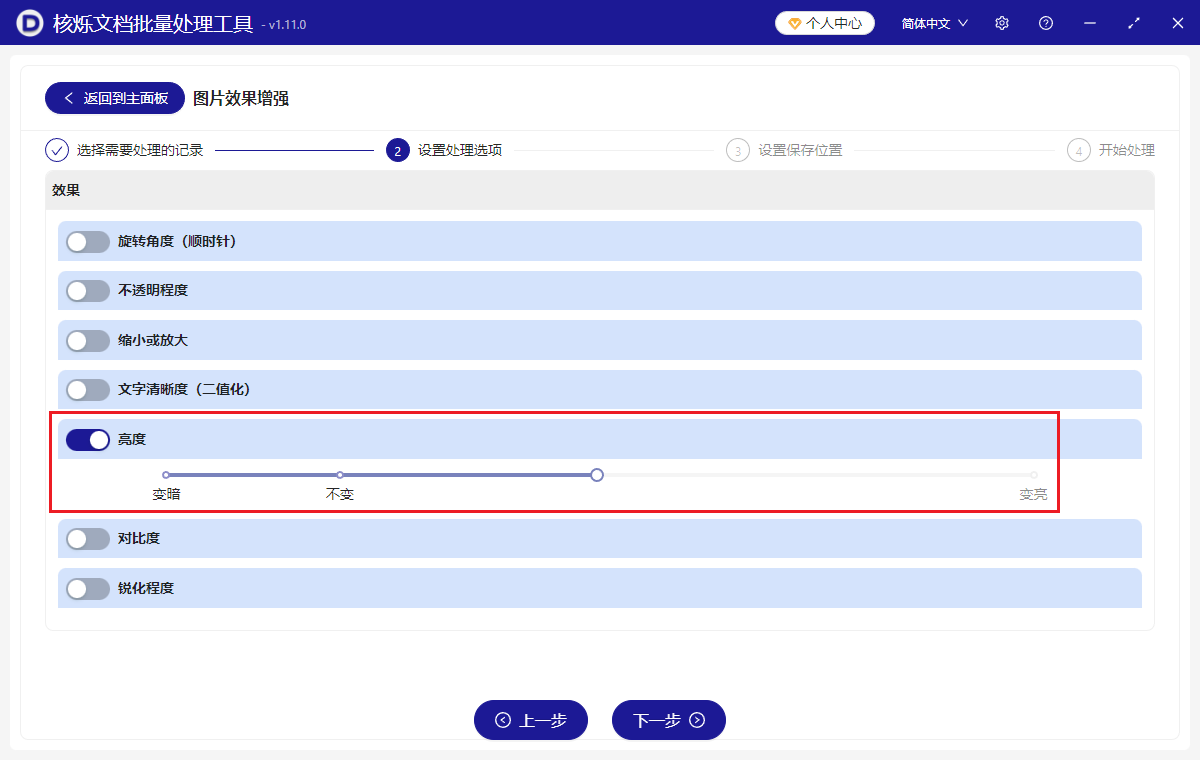
Task: Enable the 文字清晰度 binarization toggle
Action: (x=87, y=389)
